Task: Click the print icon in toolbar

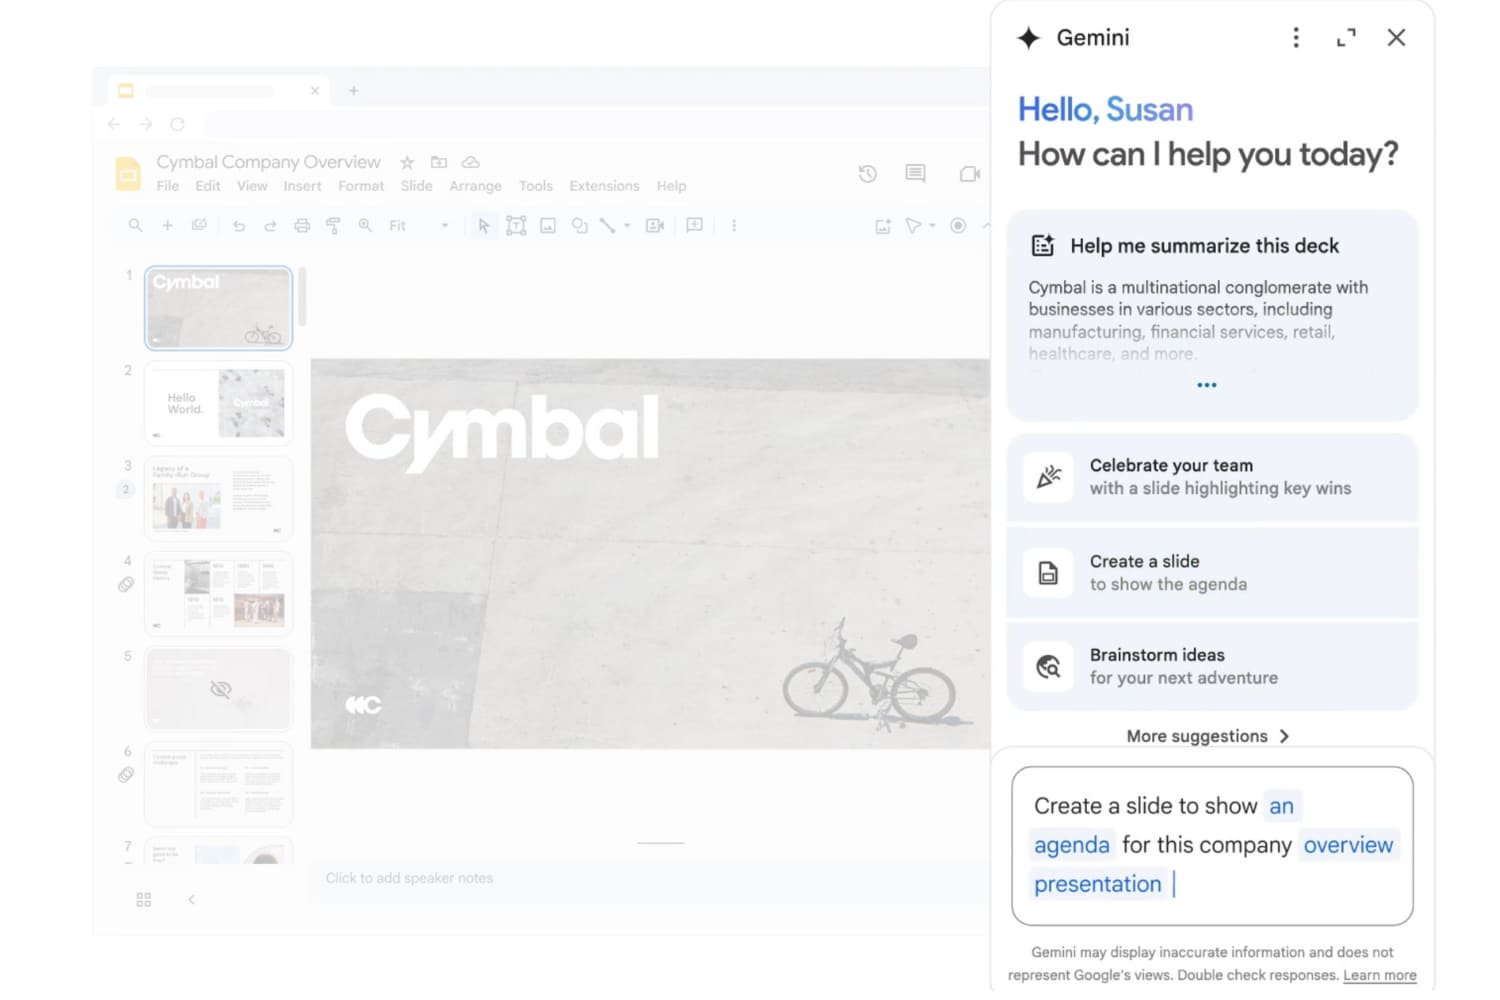Action: click(x=301, y=226)
